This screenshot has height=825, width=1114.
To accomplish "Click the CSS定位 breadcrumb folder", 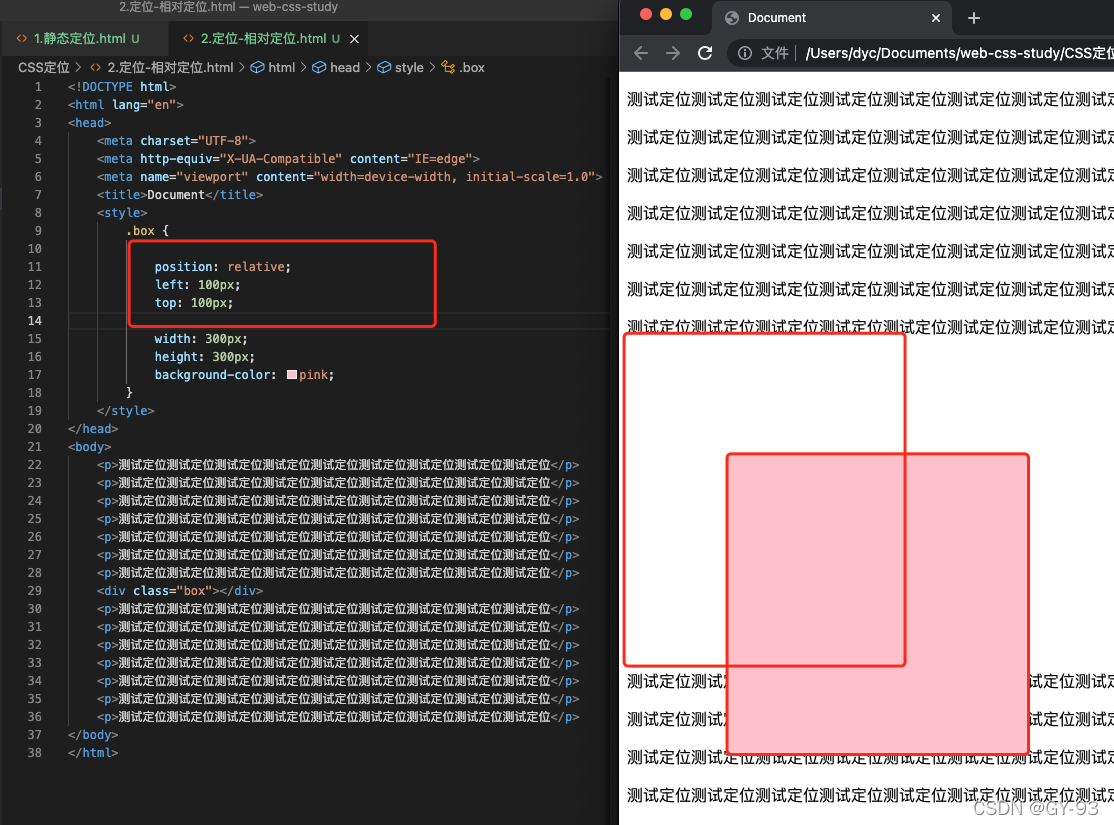I will 43,68.
